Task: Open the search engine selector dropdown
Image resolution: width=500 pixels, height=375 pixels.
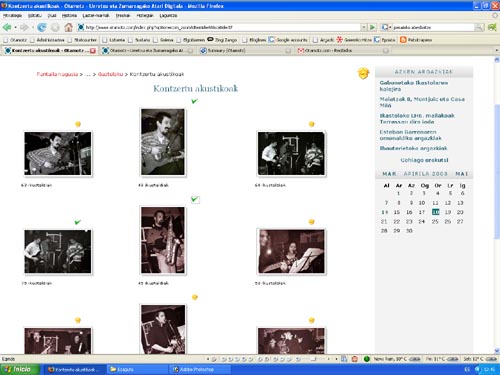Action: point(386,27)
